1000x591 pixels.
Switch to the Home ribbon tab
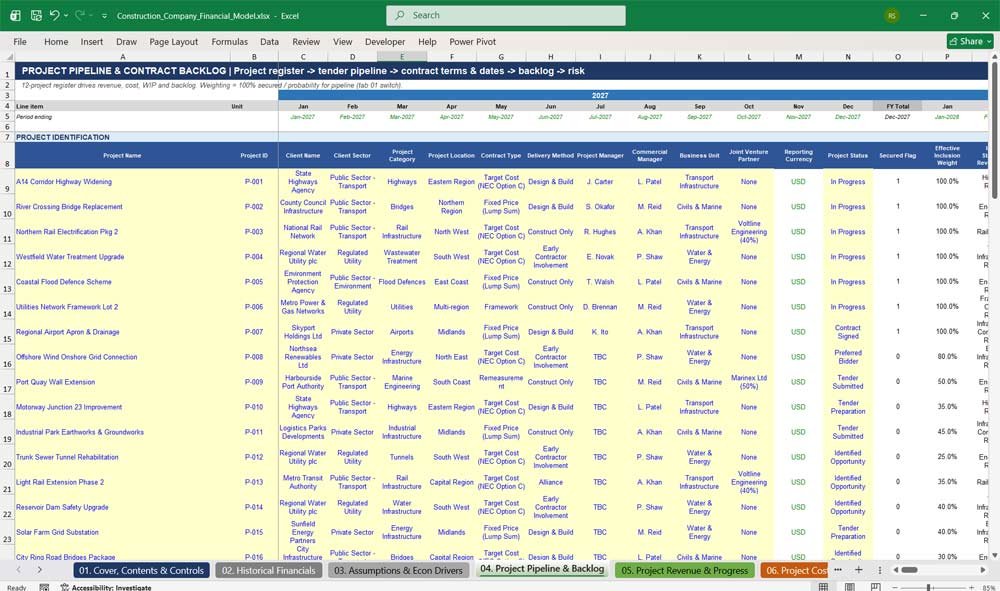56,41
